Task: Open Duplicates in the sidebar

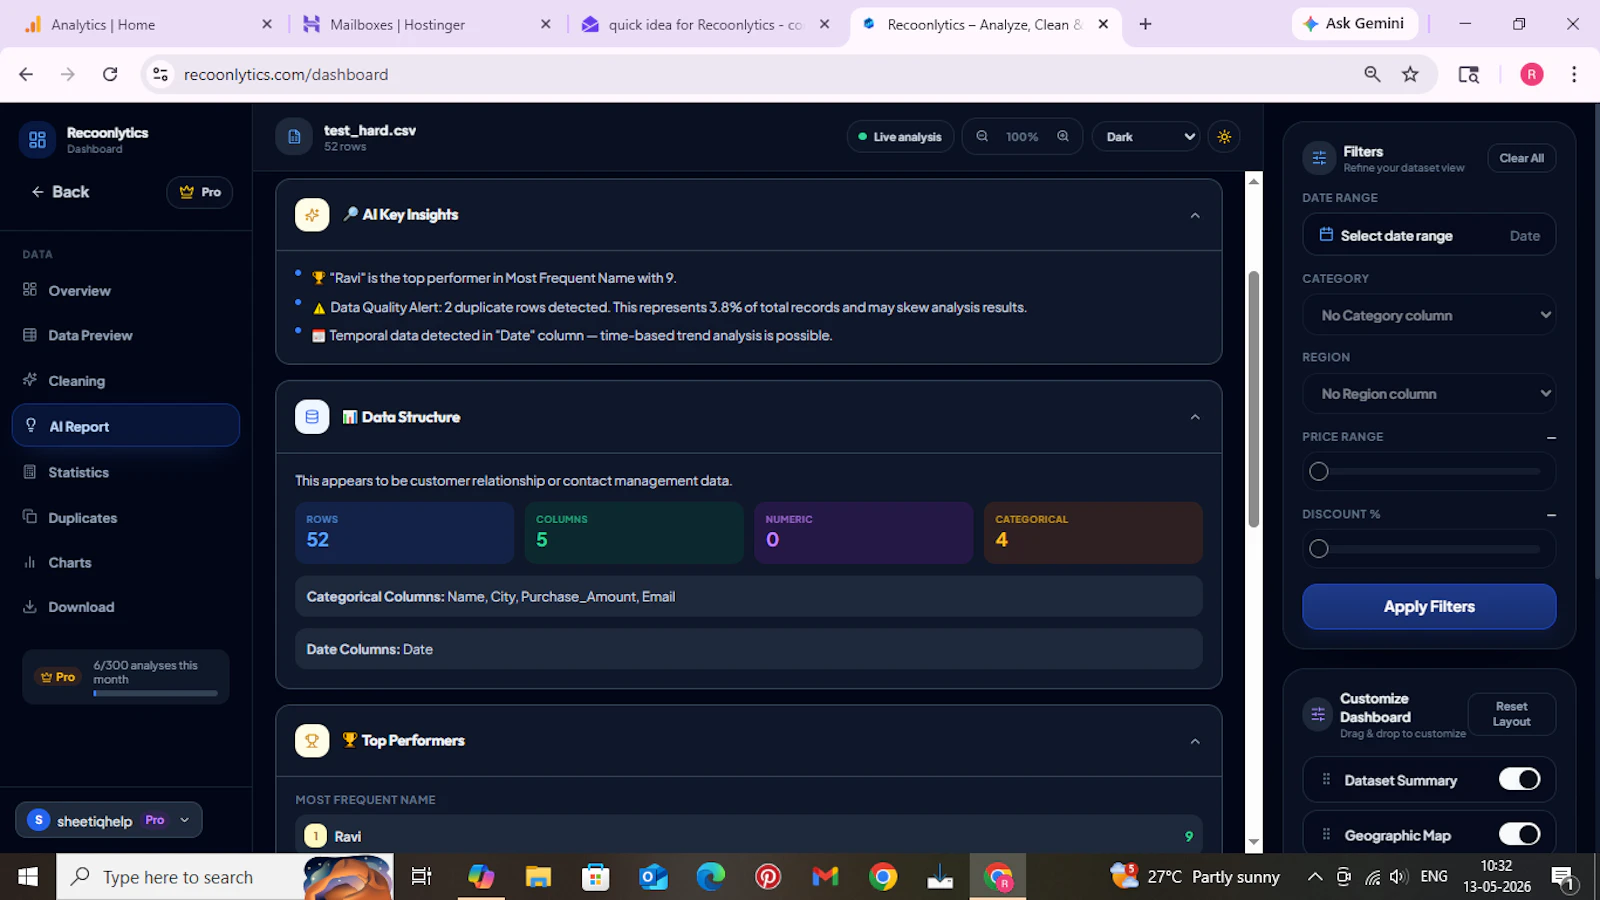Action: pyautogui.click(x=126, y=517)
